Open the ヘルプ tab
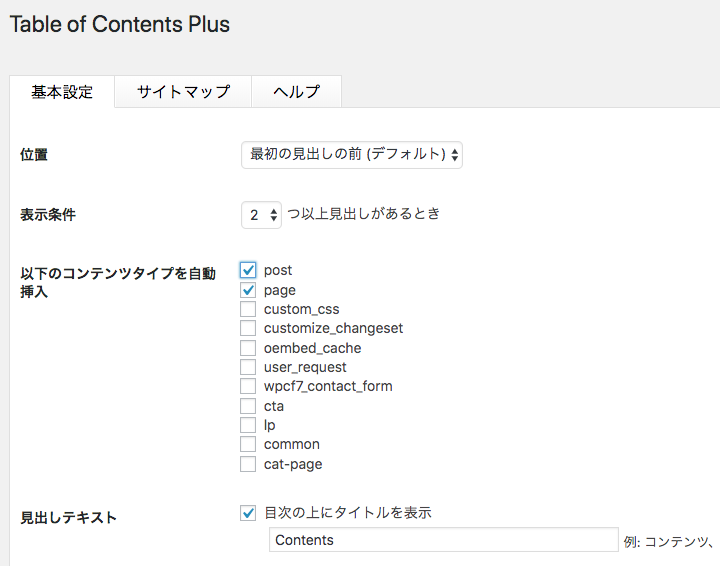 pos(296,92)
